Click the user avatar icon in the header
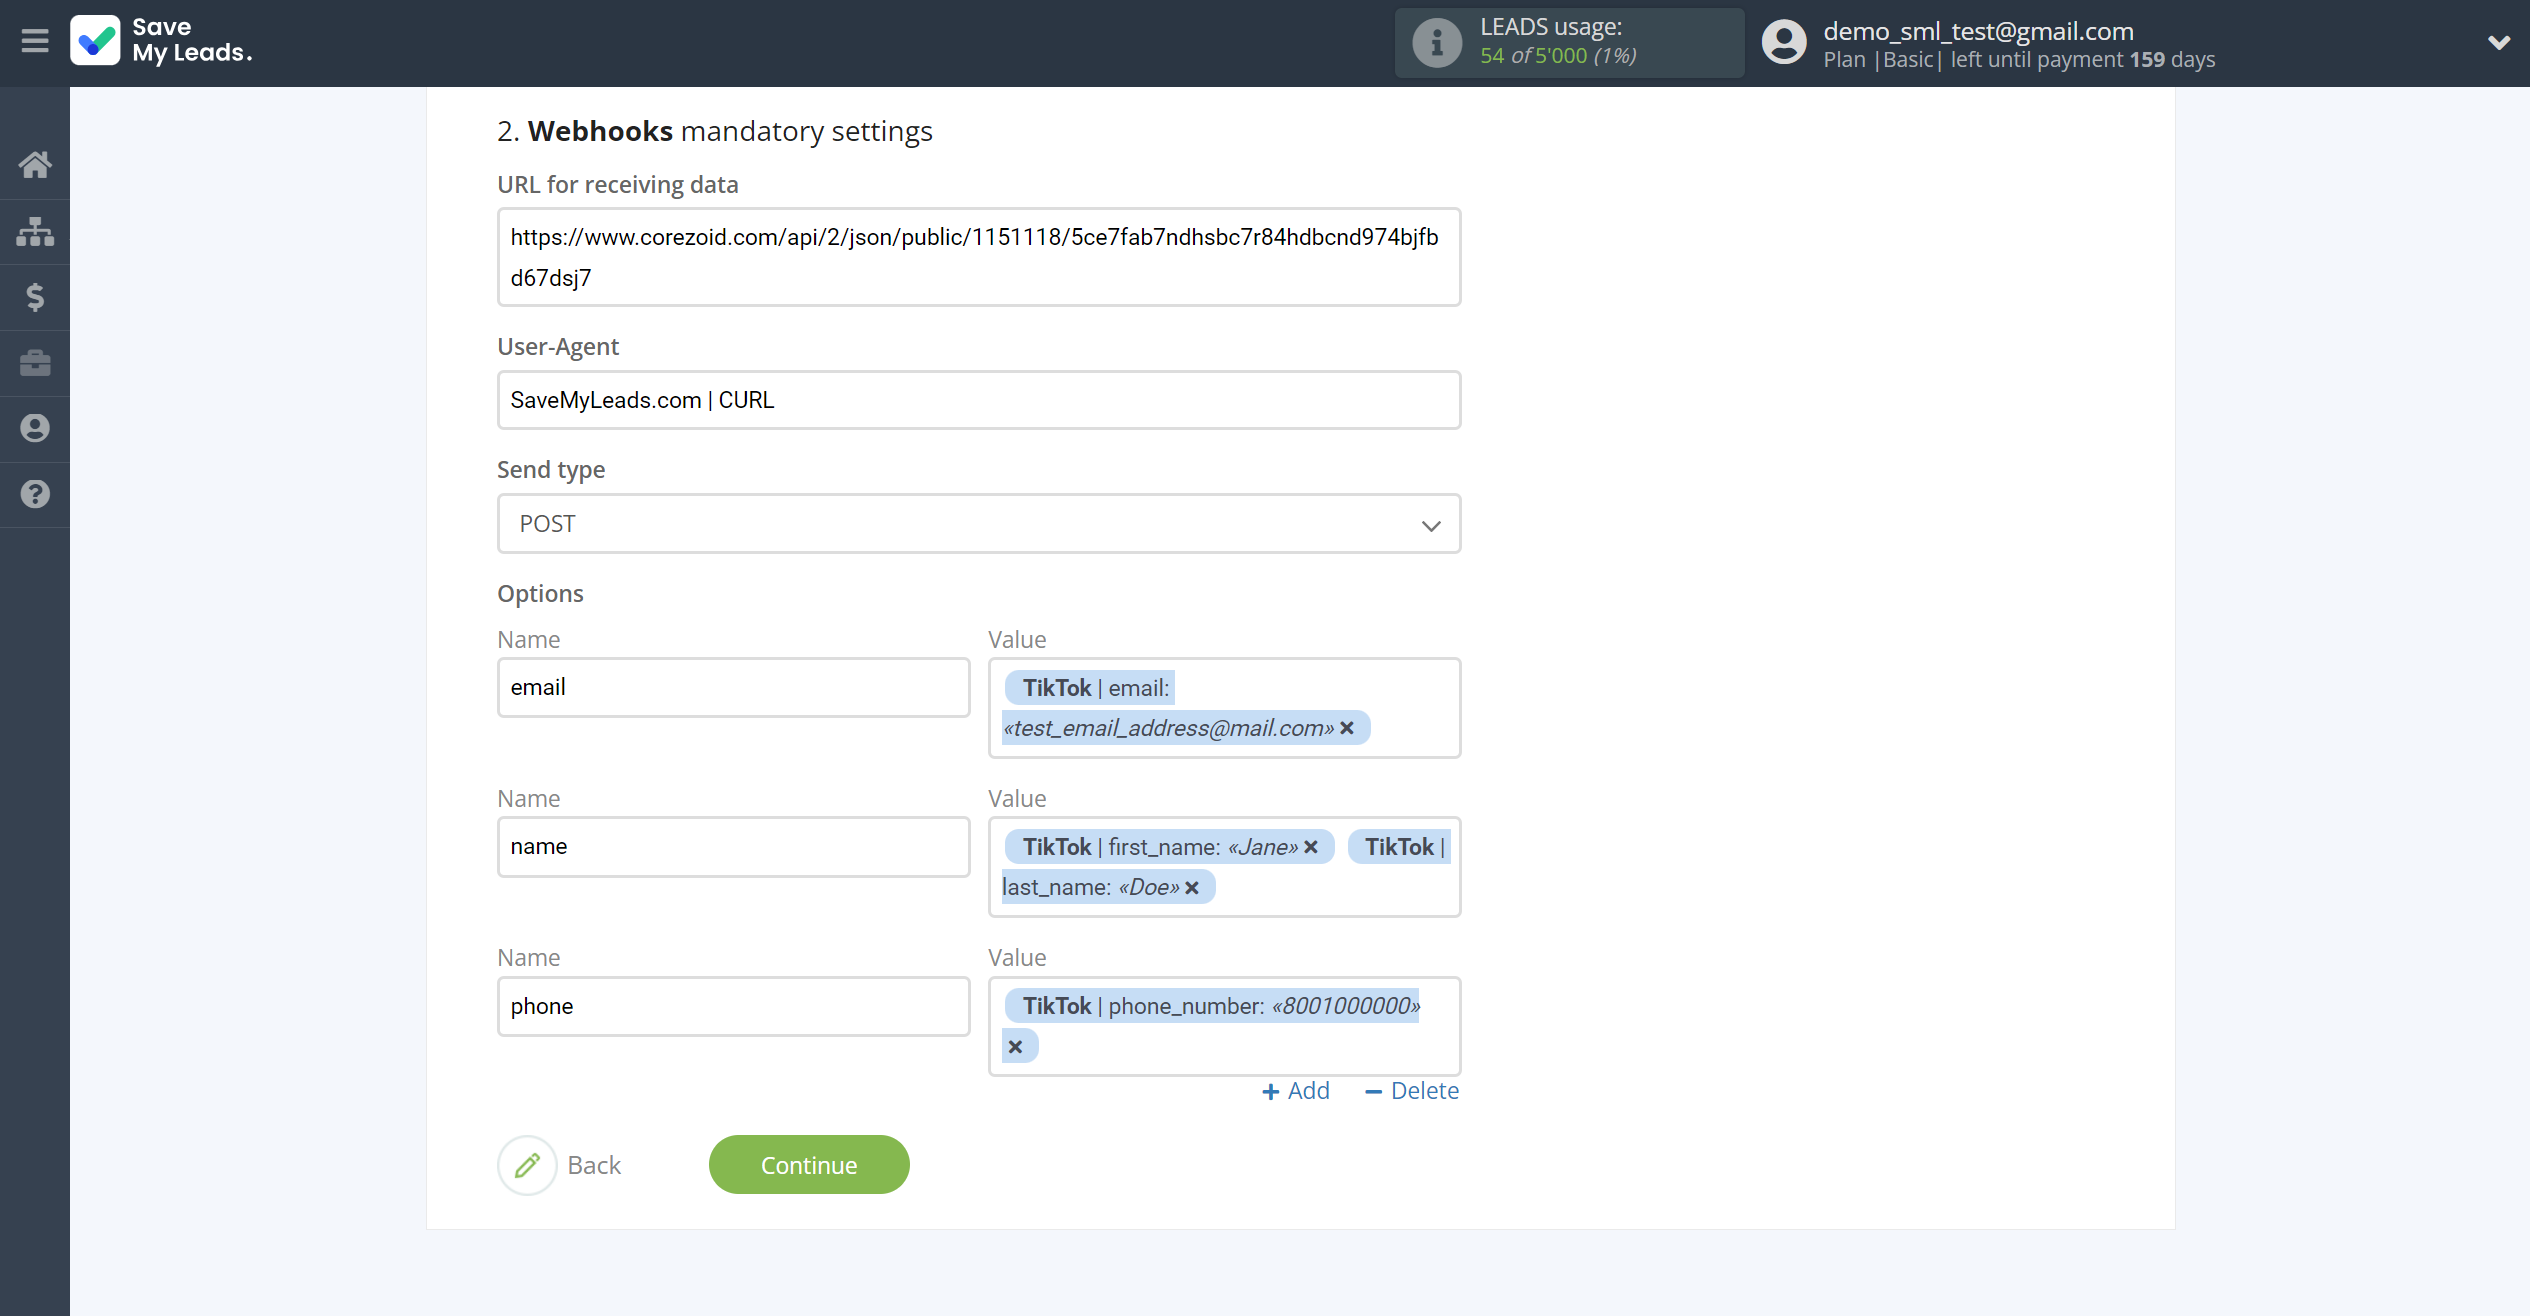Screen dimensions: 2530x1316 click(1784, 43)
